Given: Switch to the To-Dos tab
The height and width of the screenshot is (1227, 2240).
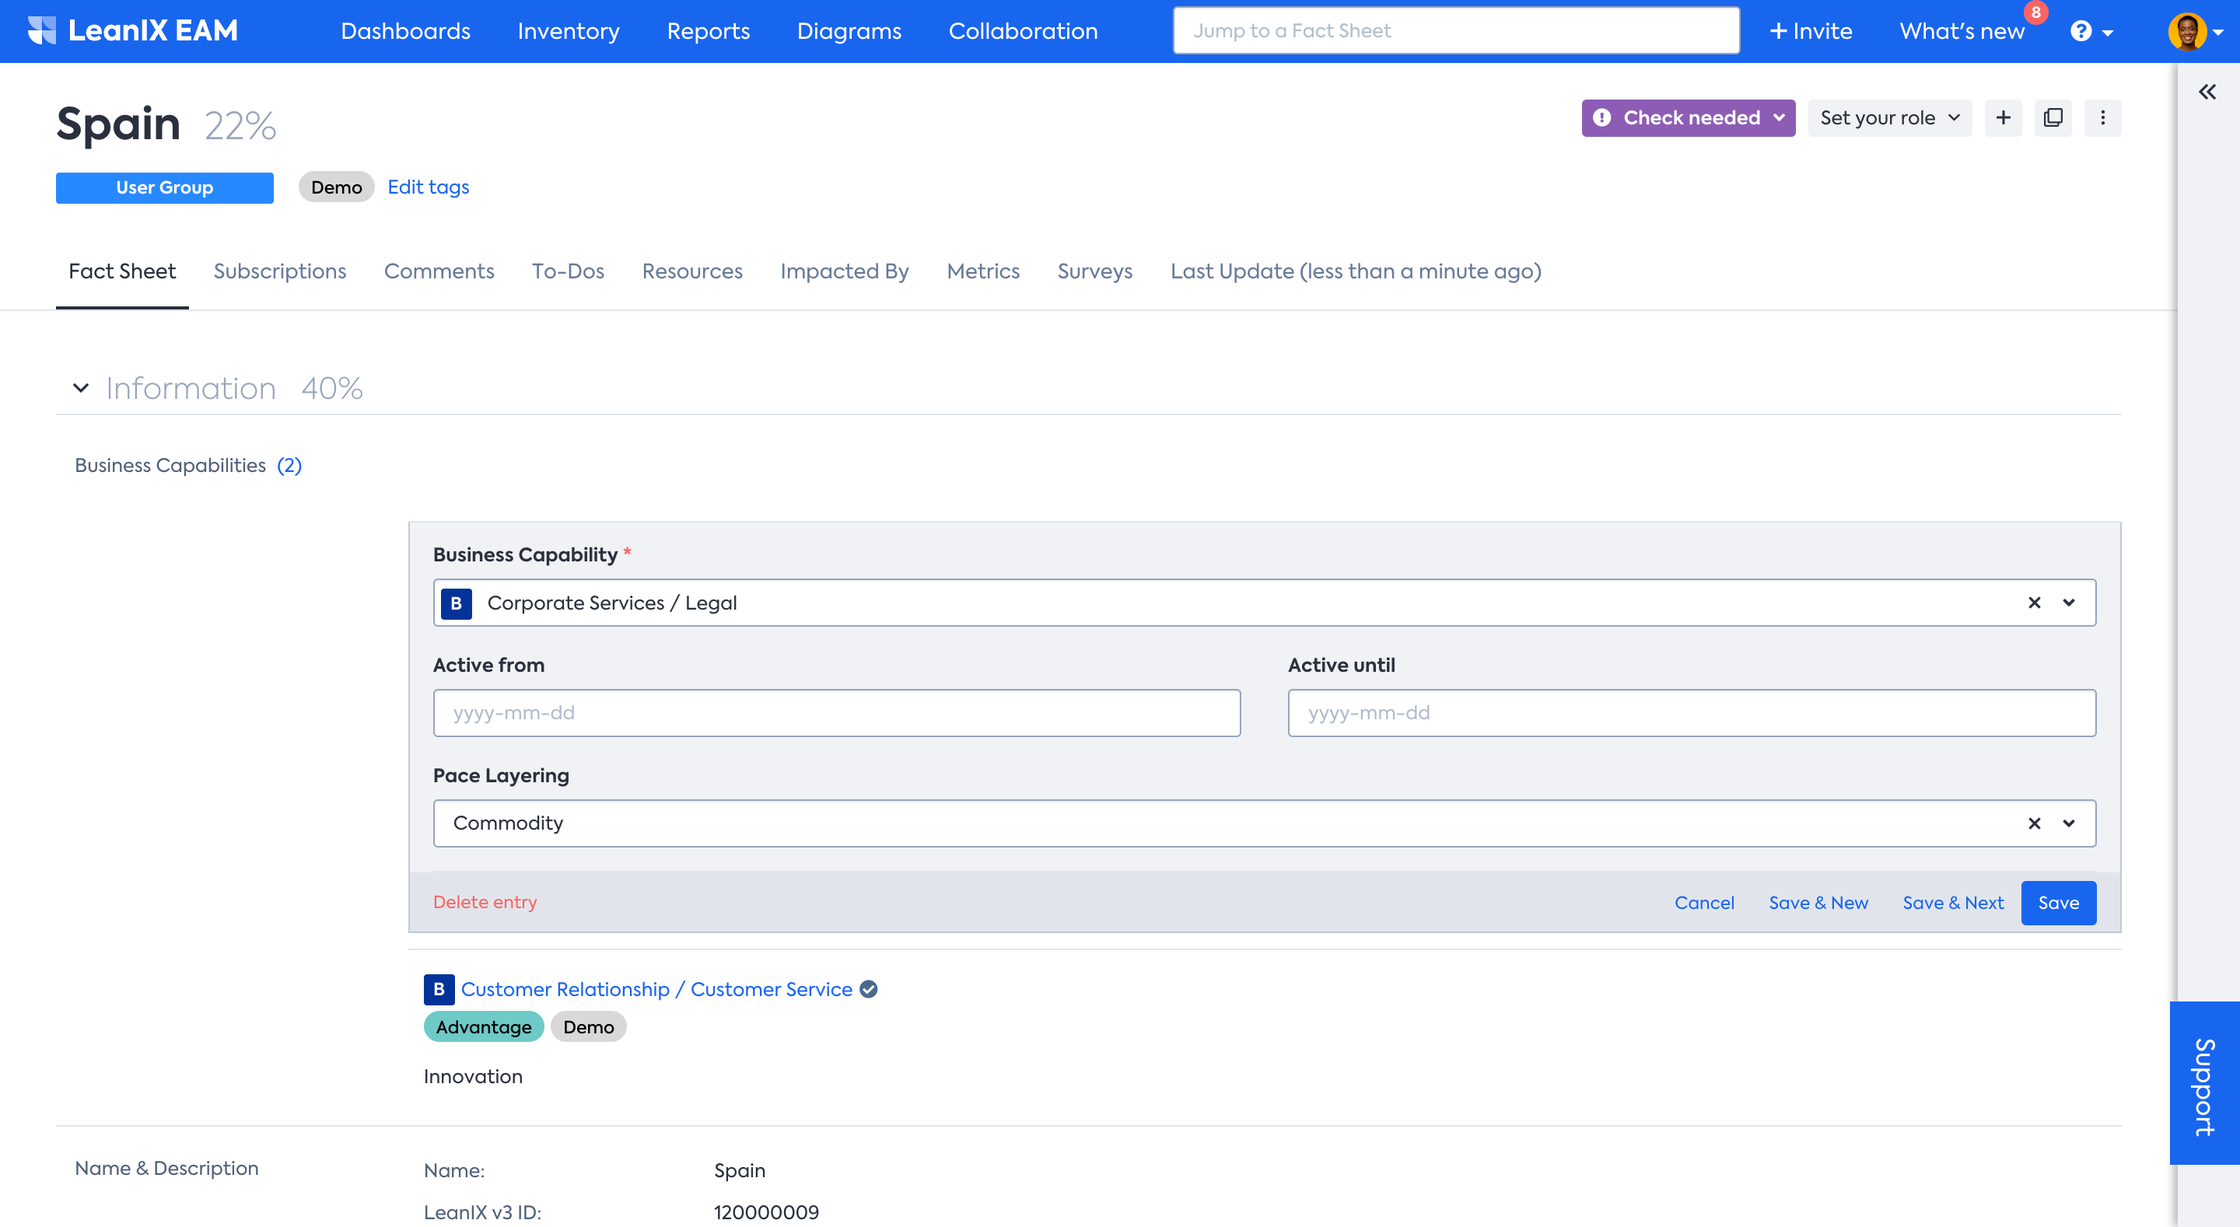Looking at the screenshot, I should pyautogui.click(x=568, y=271).
